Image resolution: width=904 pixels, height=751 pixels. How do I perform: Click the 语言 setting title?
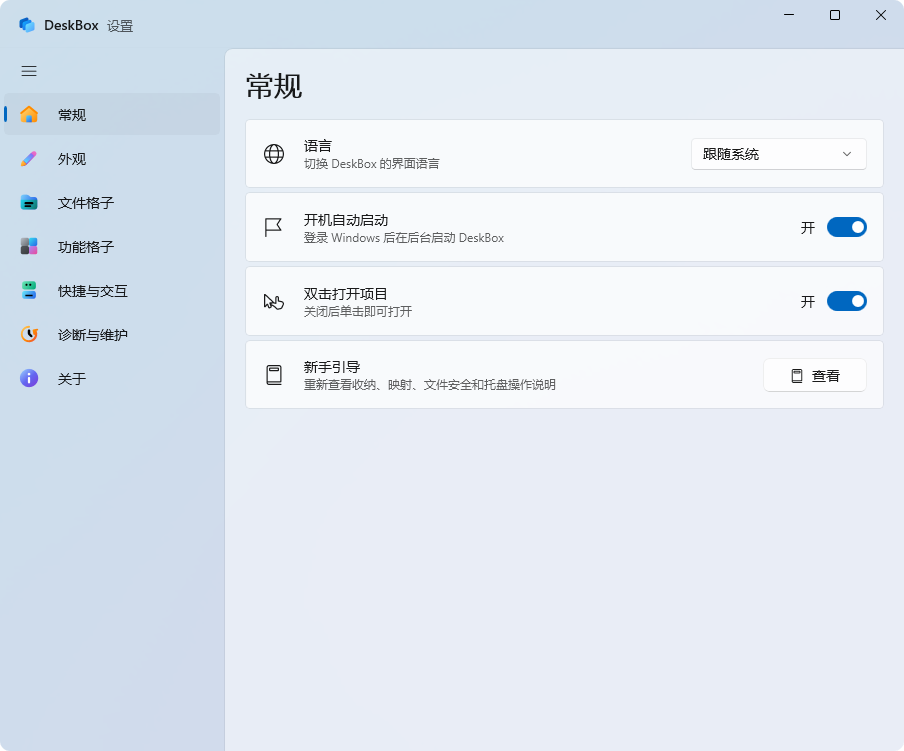(x=318, y=145)
